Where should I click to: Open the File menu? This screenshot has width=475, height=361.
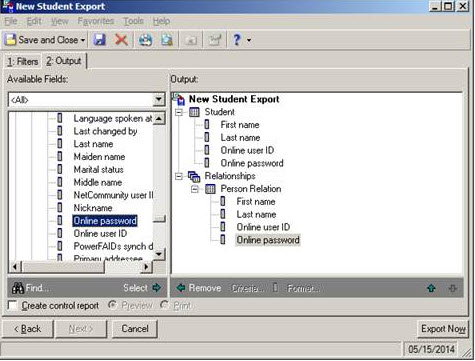pyautogui.click(x=10, y=21)
